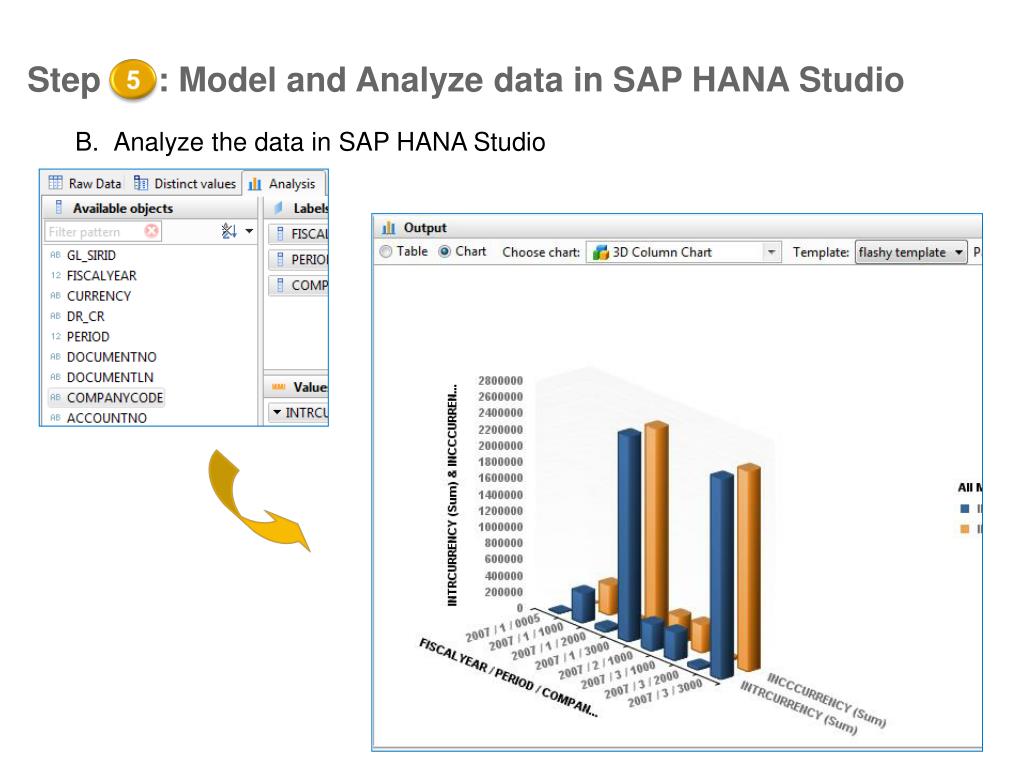Screen dimensions: 1024x768
Task: Select ACCOUNTNO in Available objects
Action: (106, 417)
